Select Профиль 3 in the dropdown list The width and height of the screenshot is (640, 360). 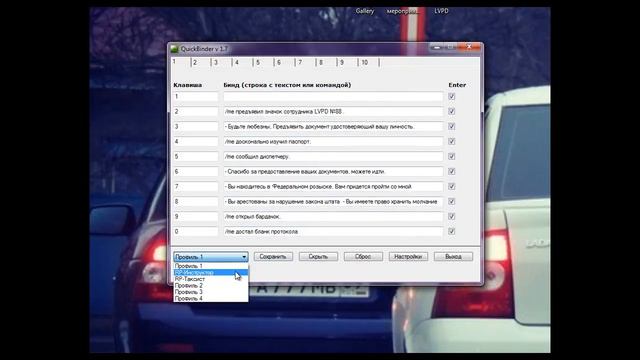(x=211, y=292)
